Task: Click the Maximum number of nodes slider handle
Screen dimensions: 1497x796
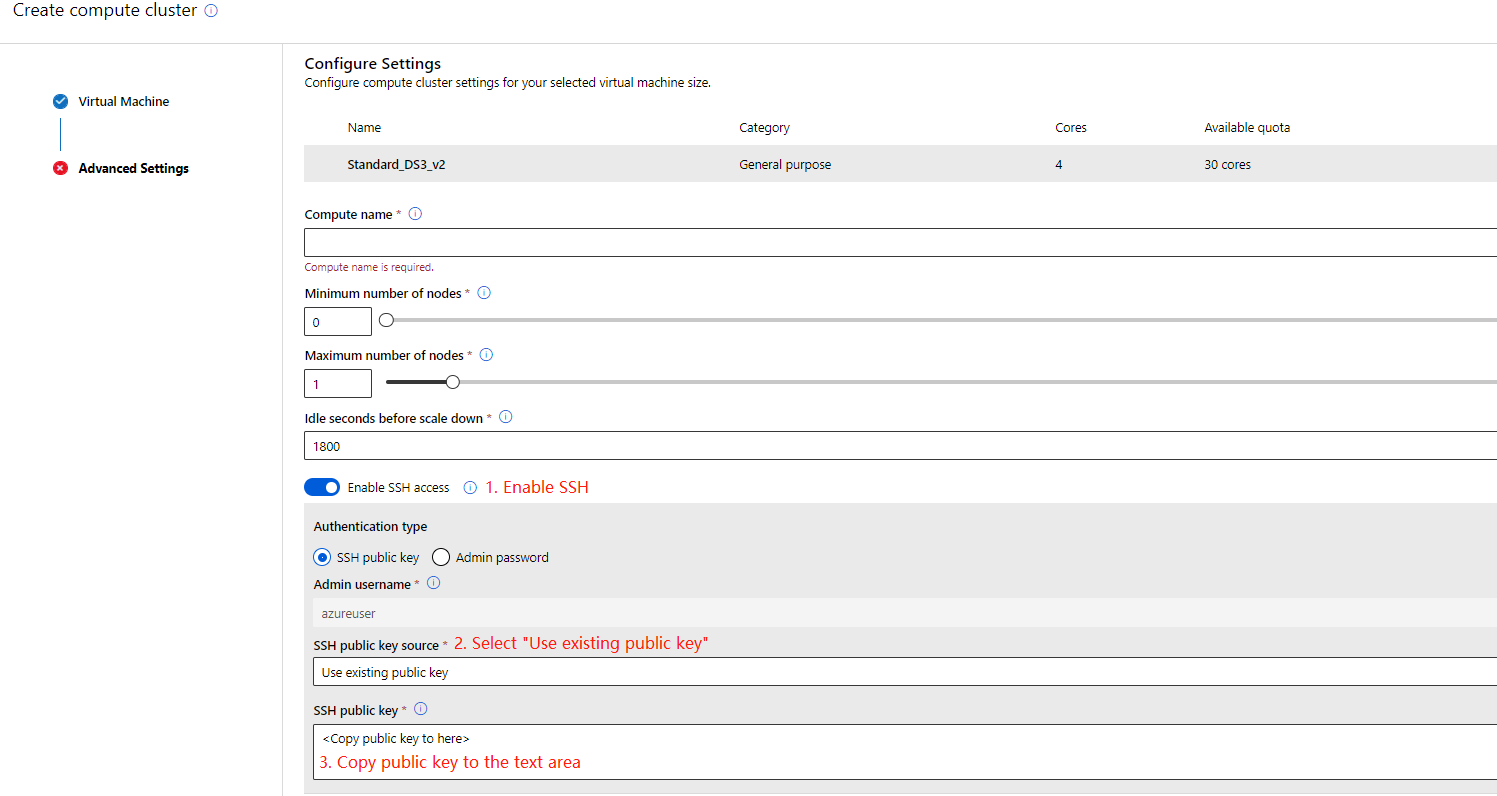Action: [x=453, y=382]
